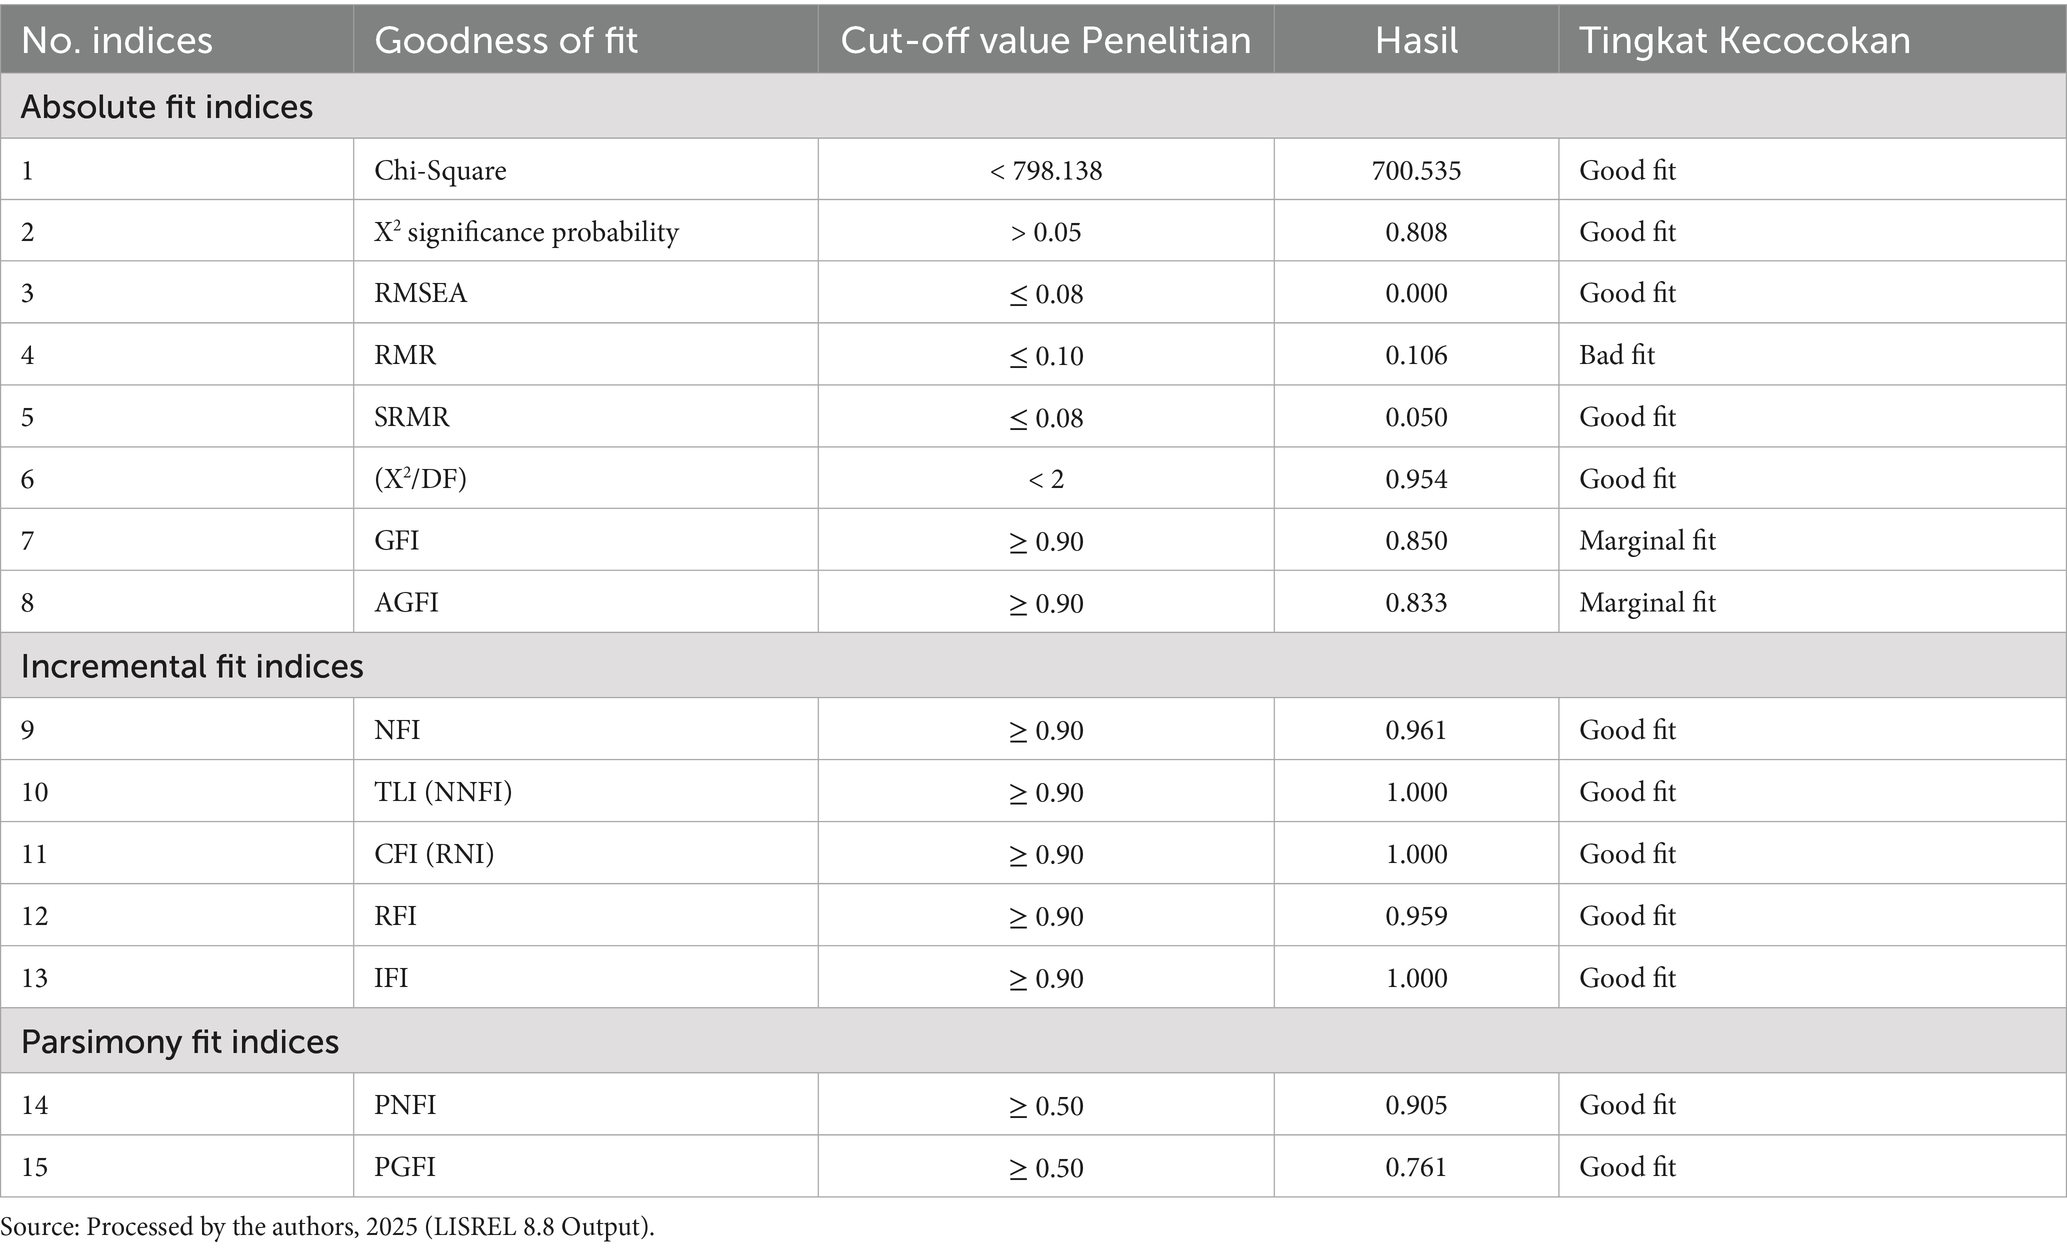2067x1249 pixels.
Task: Select row number '10'
Action: pos(34,792)
